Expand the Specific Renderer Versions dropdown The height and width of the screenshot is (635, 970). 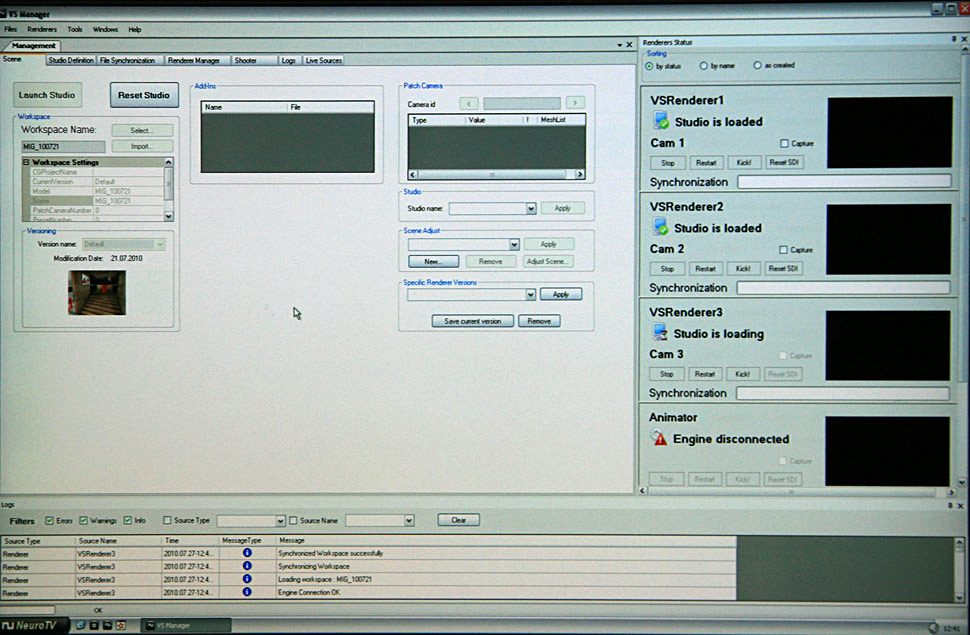tap(529, 295)
